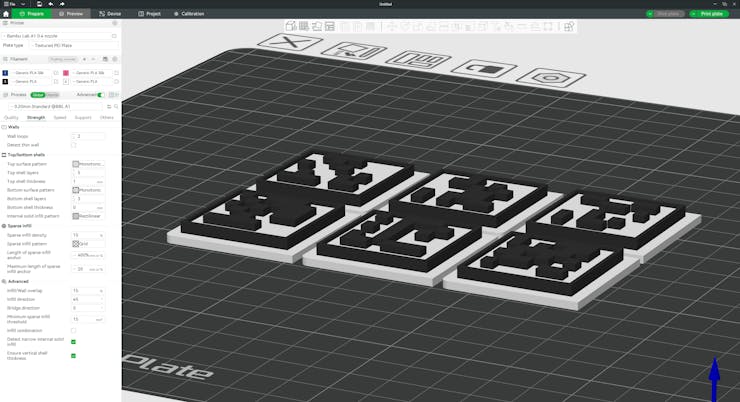Toggle Detect narrow internal solid infill checkbox
Viewport: 740px width, 402px height.
click(74, 342)
